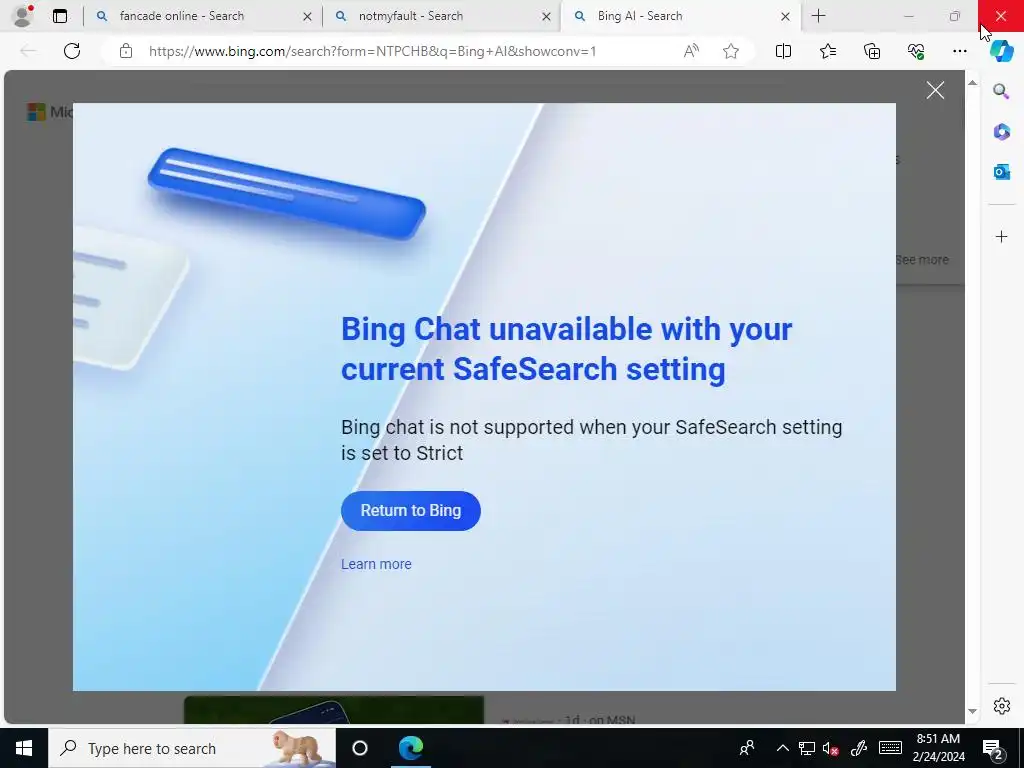Click the Type here to search box
Viewport: 1024px width, 768px height.
[192, 748]
